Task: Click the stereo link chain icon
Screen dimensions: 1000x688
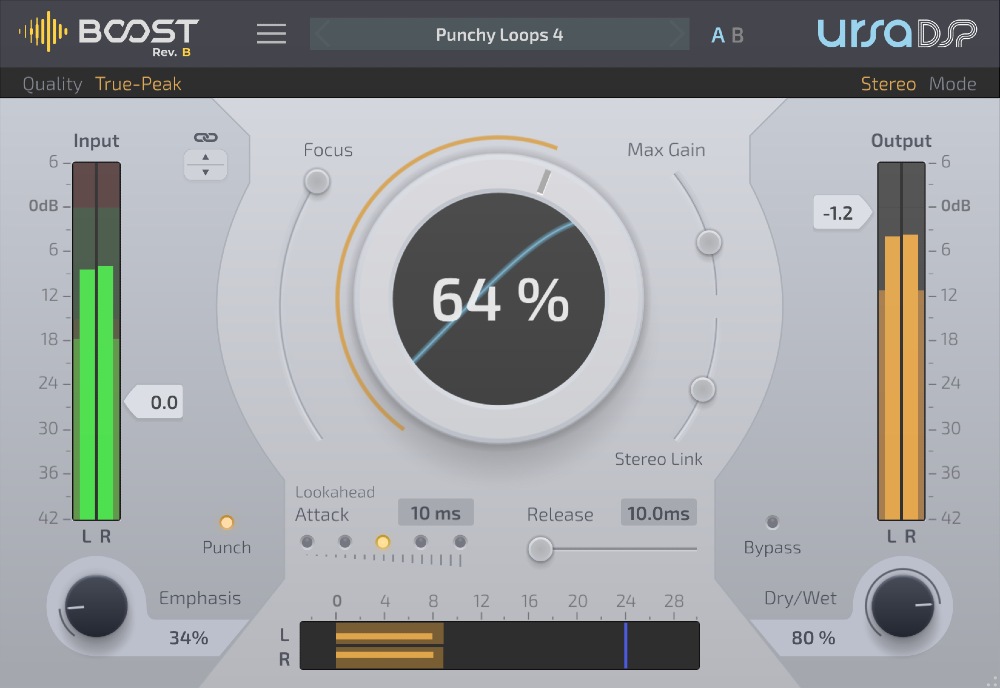Action: pyautogui.click(x=204, y=139)
